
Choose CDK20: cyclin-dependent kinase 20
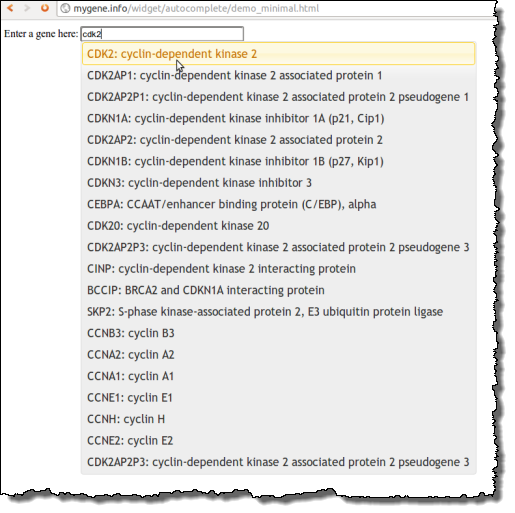click(x=279, y=226)
